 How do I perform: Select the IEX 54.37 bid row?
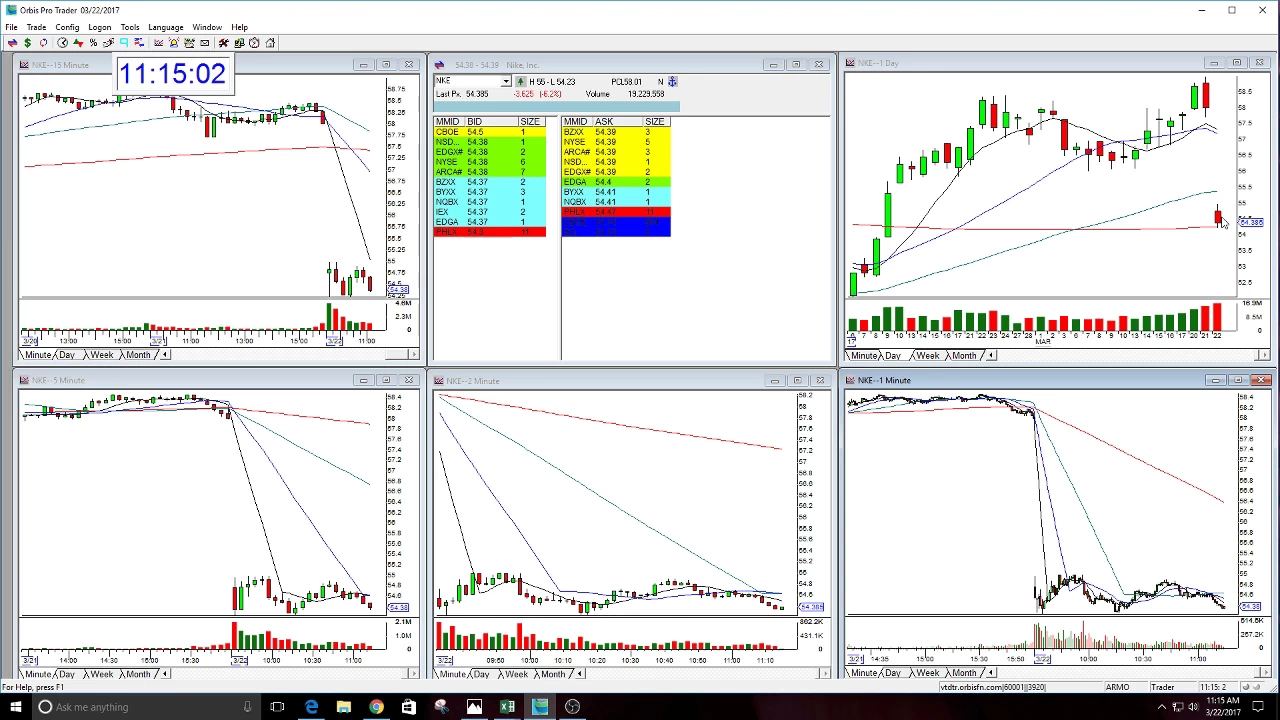[x=490, y=212]
